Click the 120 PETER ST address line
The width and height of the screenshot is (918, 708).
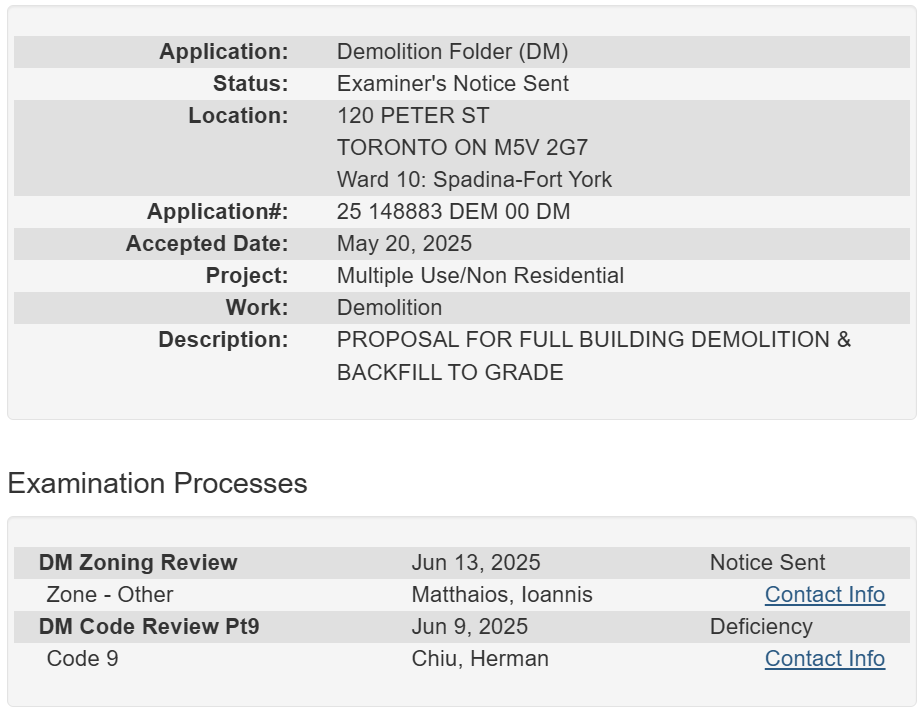(x=413, y=116)
